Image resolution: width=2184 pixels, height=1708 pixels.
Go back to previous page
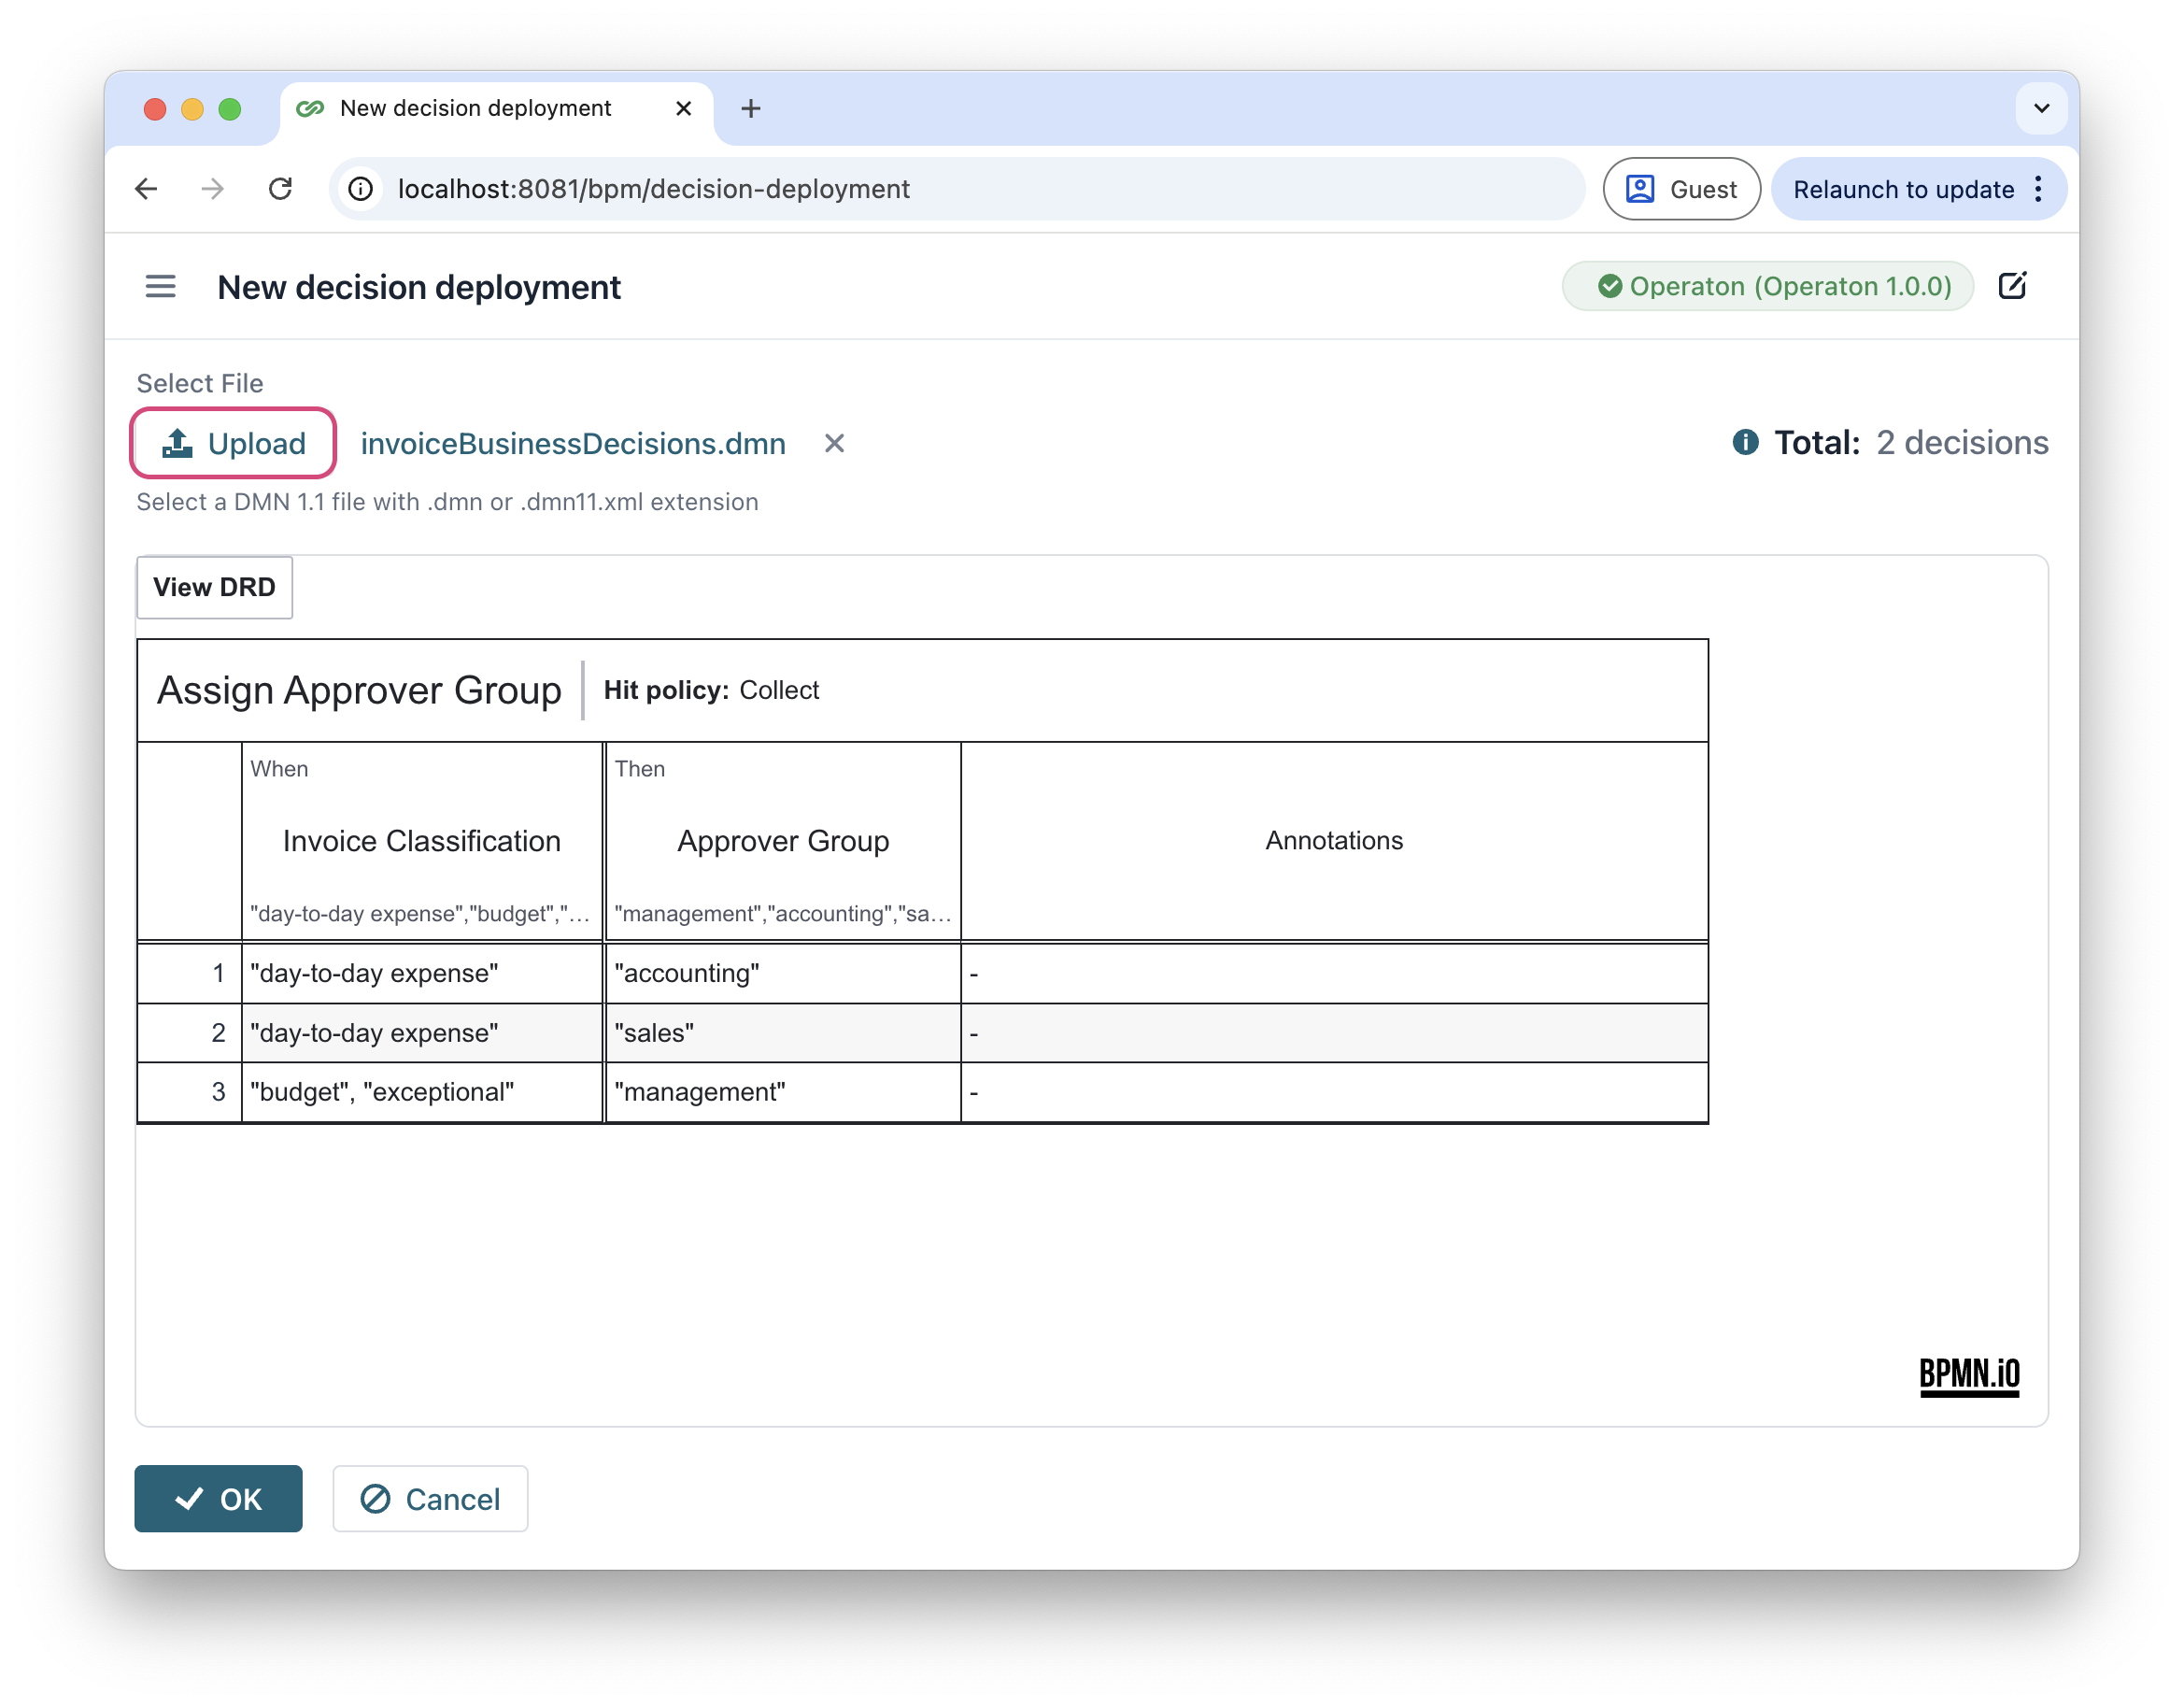click(x=147, y=189)
